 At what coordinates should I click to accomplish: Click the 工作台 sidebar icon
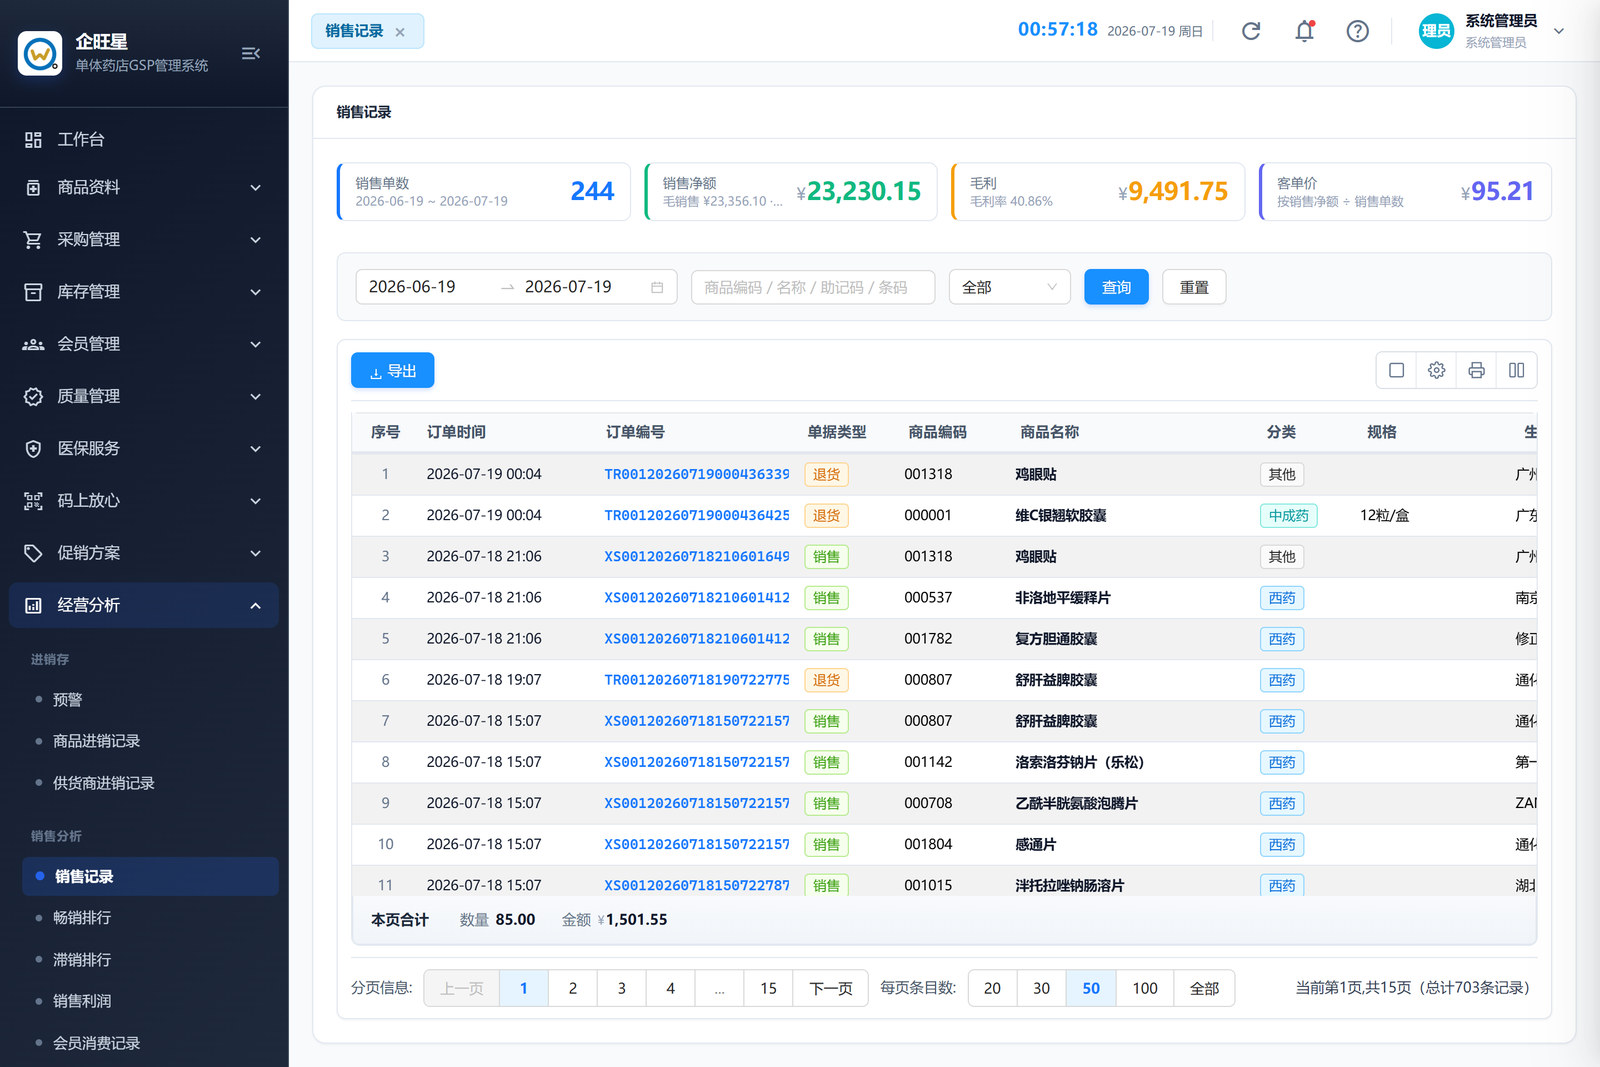33,140
